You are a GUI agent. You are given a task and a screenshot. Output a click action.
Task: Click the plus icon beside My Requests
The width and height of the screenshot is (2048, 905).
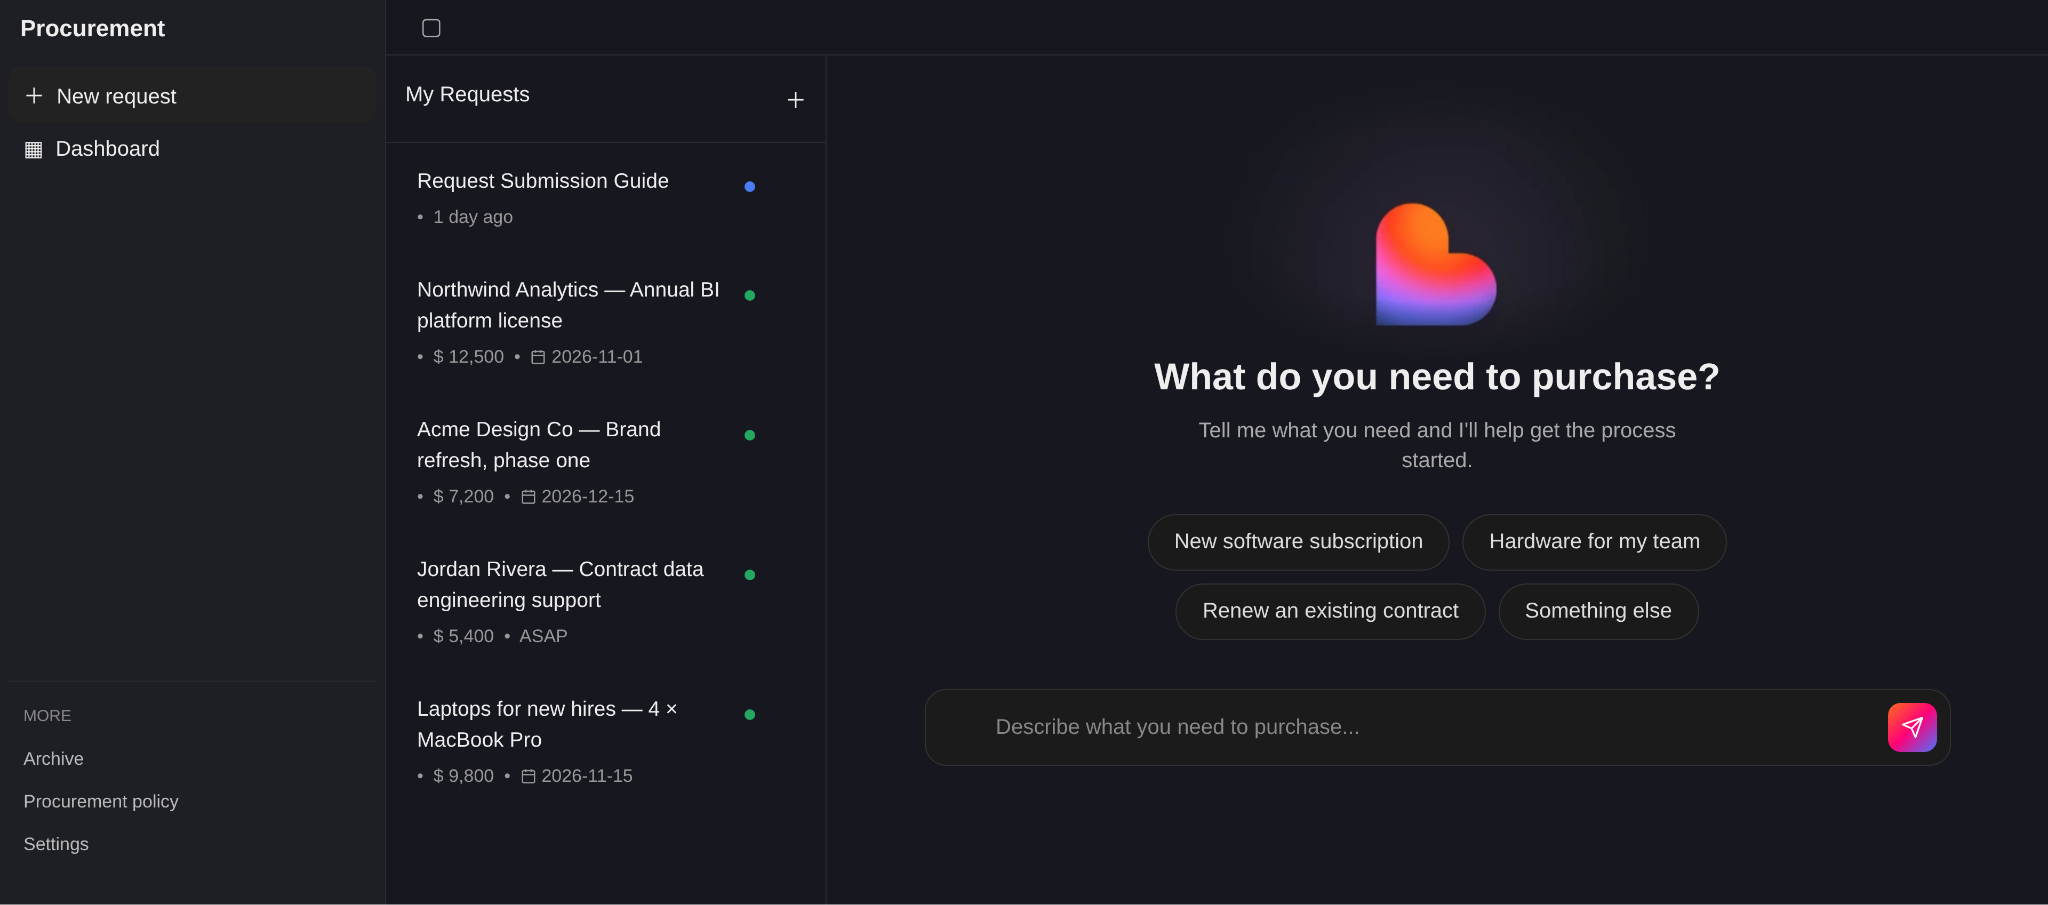pos(795,100)
